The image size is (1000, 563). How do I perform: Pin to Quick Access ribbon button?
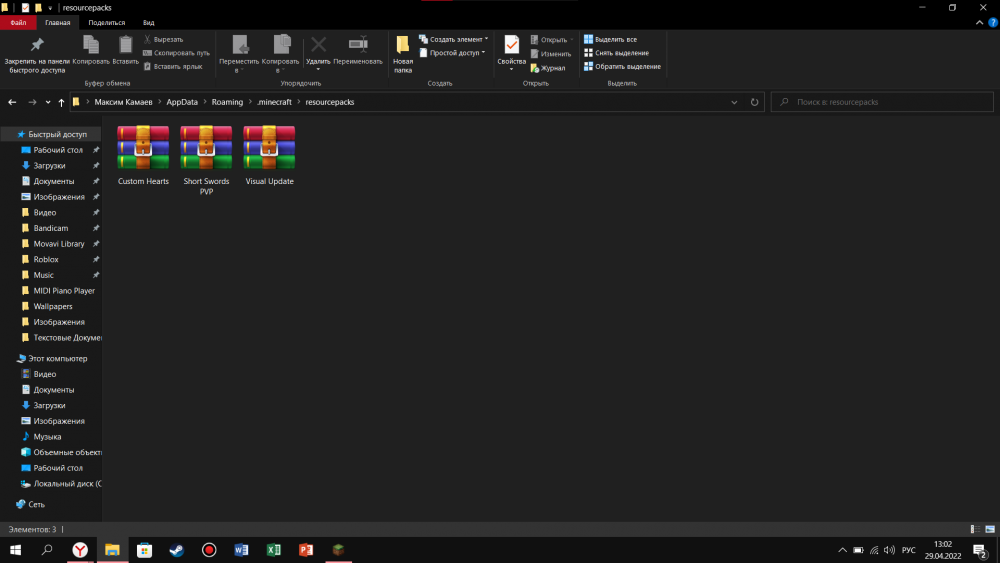[37, 55]
